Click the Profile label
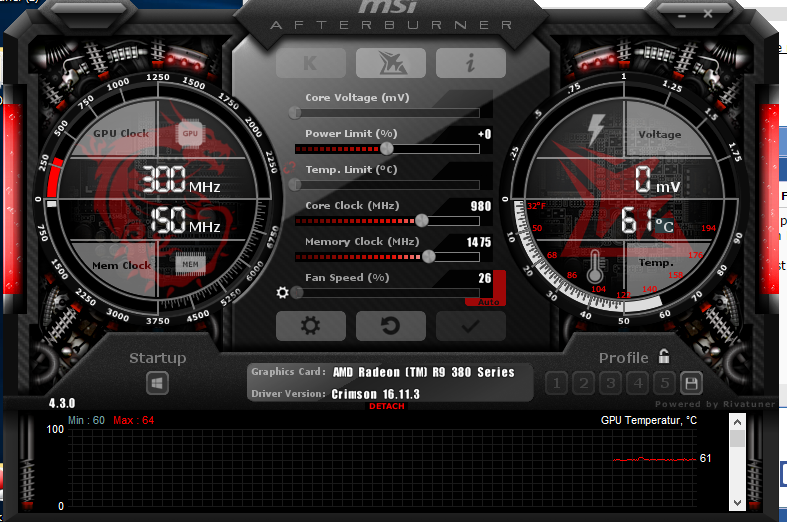 (623, 358)
